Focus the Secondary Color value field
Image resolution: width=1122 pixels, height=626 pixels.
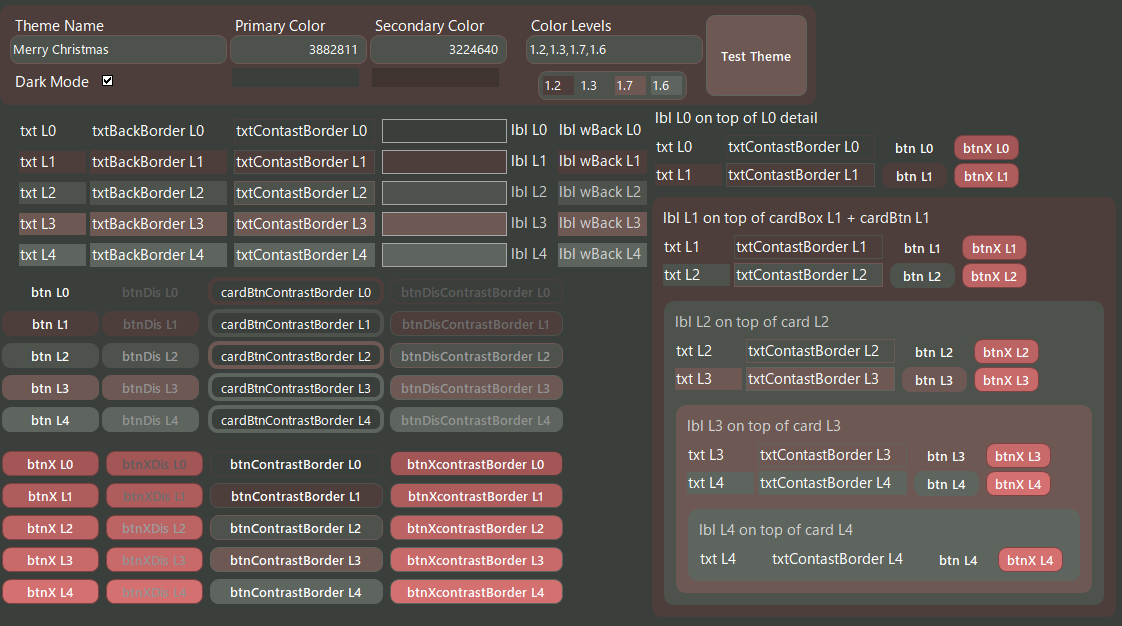(437, 49)
